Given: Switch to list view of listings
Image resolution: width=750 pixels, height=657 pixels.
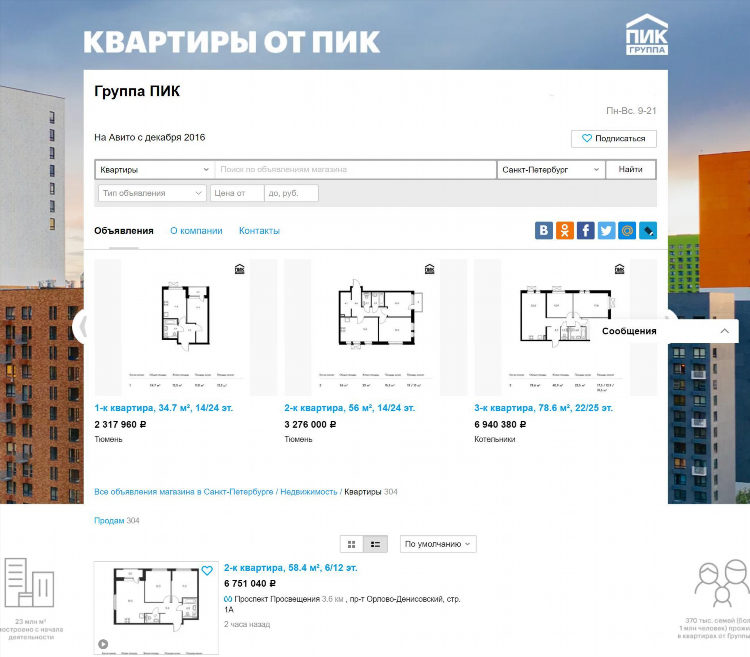Looking at the screenshot, I should 375,544.
